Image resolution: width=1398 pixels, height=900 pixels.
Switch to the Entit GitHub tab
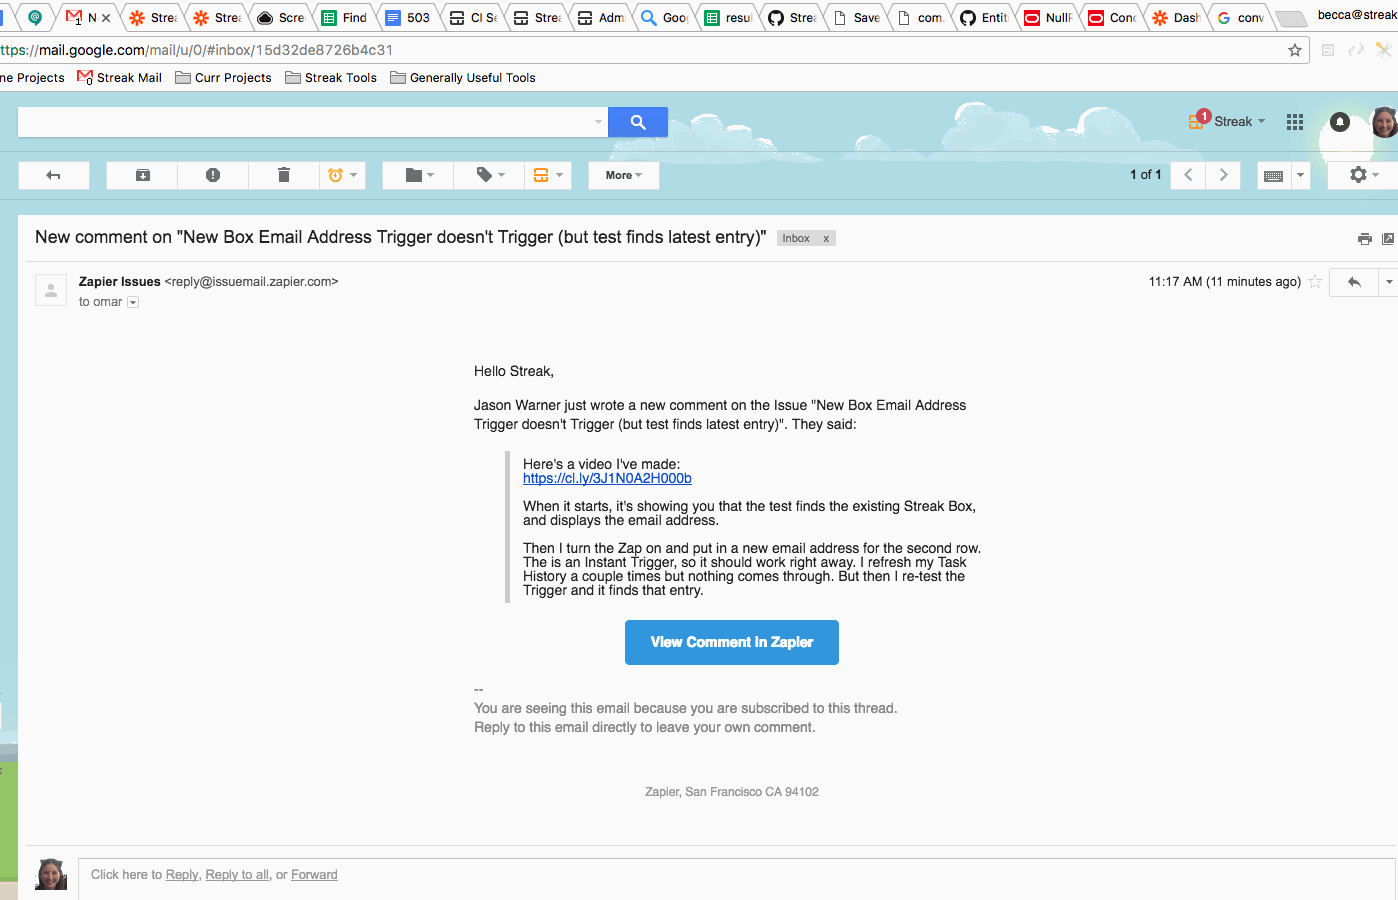(x=984, y=17)
